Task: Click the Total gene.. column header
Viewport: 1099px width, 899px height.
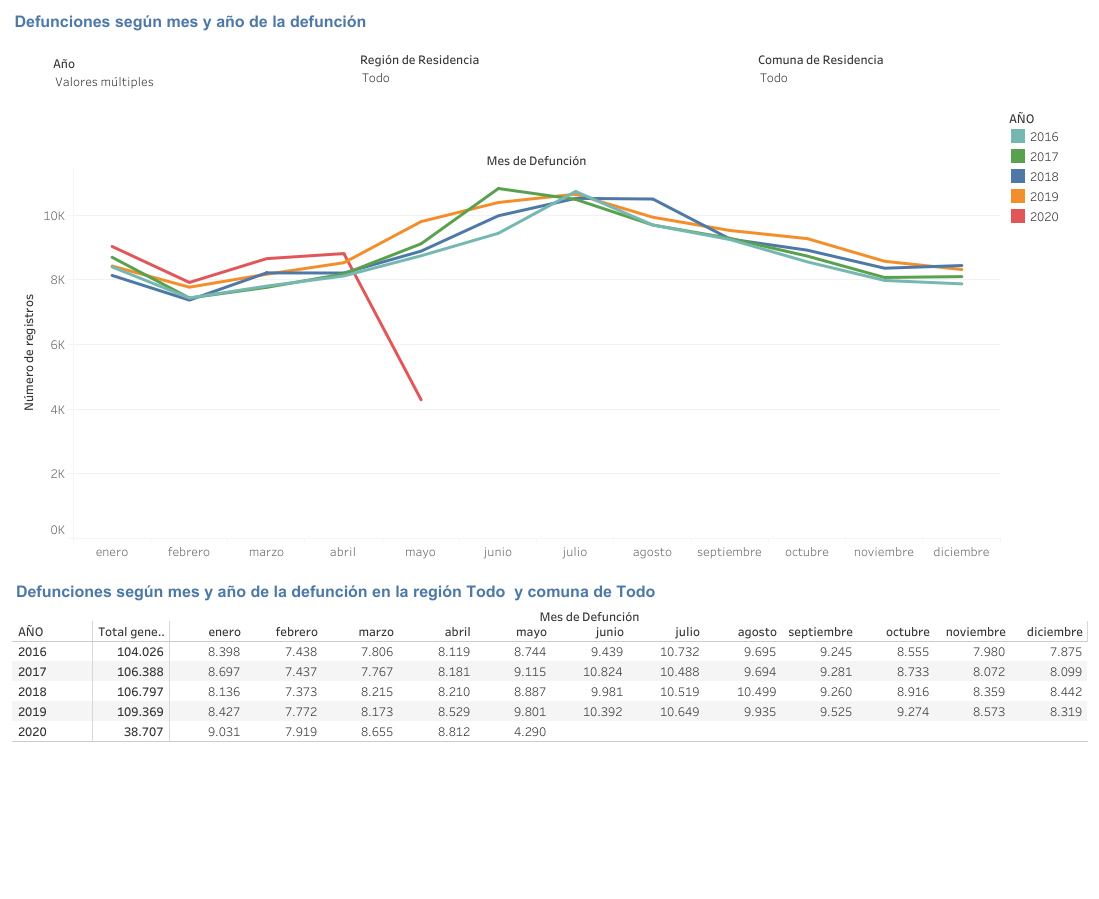Action: point(131,632)
